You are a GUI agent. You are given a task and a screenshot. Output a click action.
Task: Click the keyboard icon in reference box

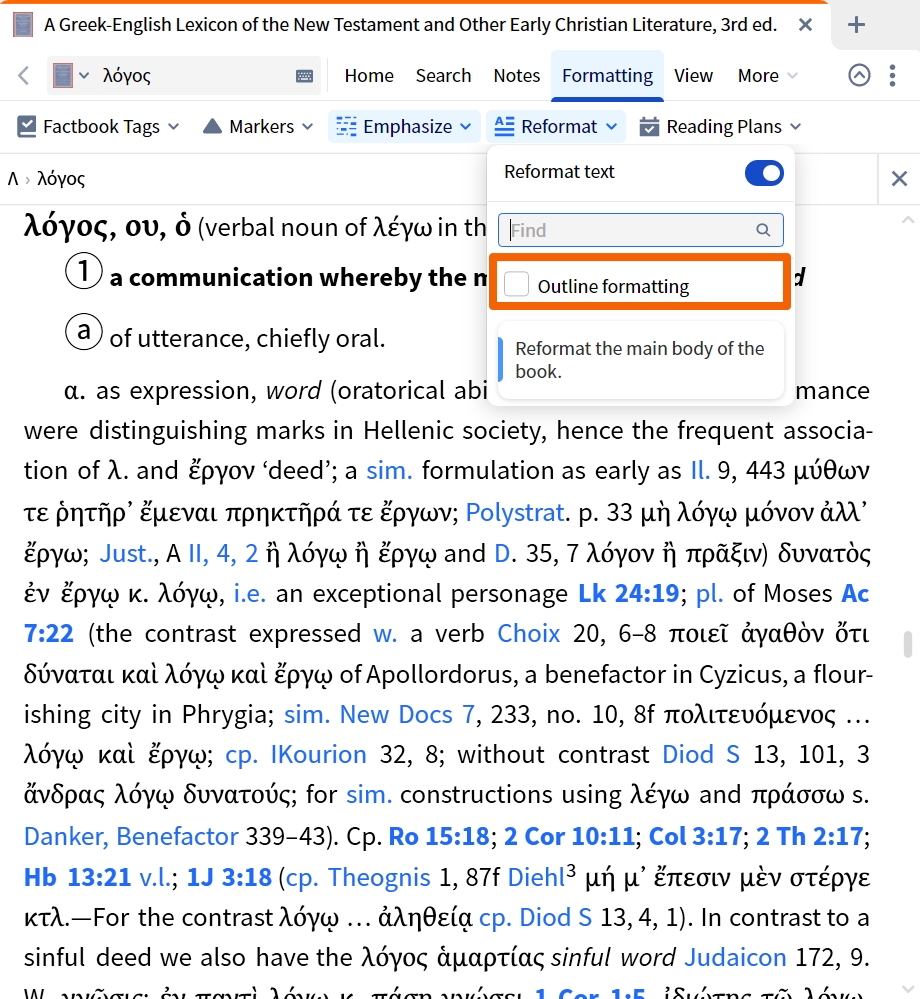(305, 76)
